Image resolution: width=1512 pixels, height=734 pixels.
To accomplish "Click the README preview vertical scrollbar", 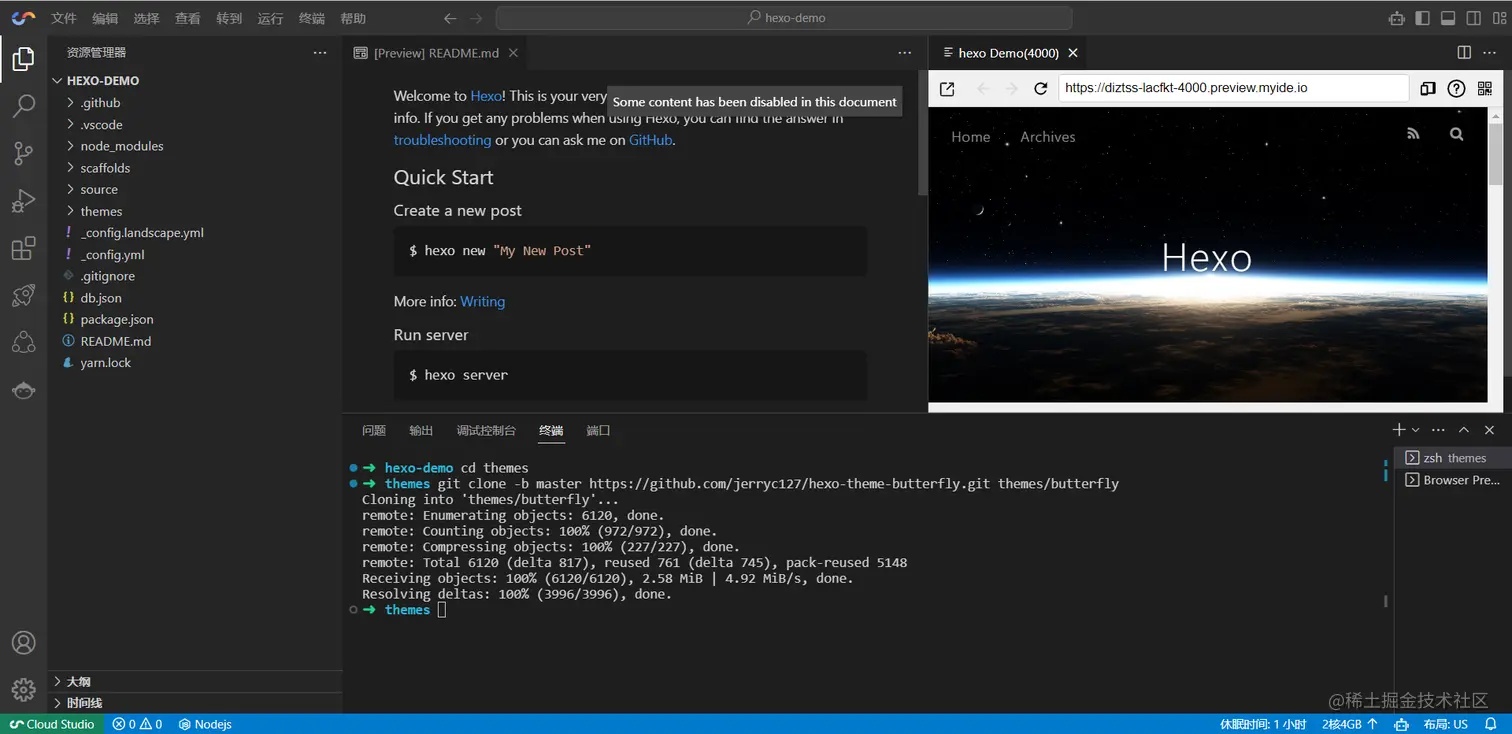I will [921, 132].
